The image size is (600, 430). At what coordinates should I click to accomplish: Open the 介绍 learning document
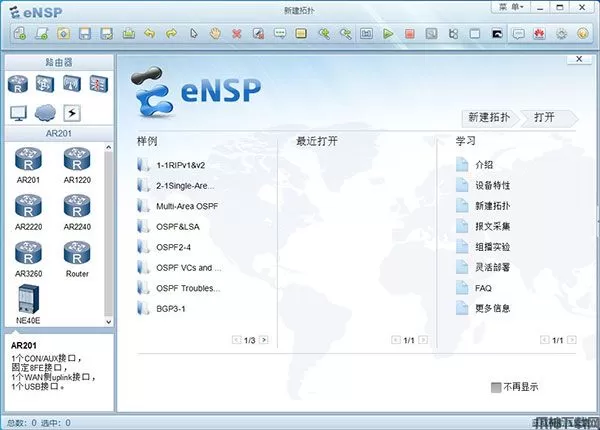coord(474,165)
